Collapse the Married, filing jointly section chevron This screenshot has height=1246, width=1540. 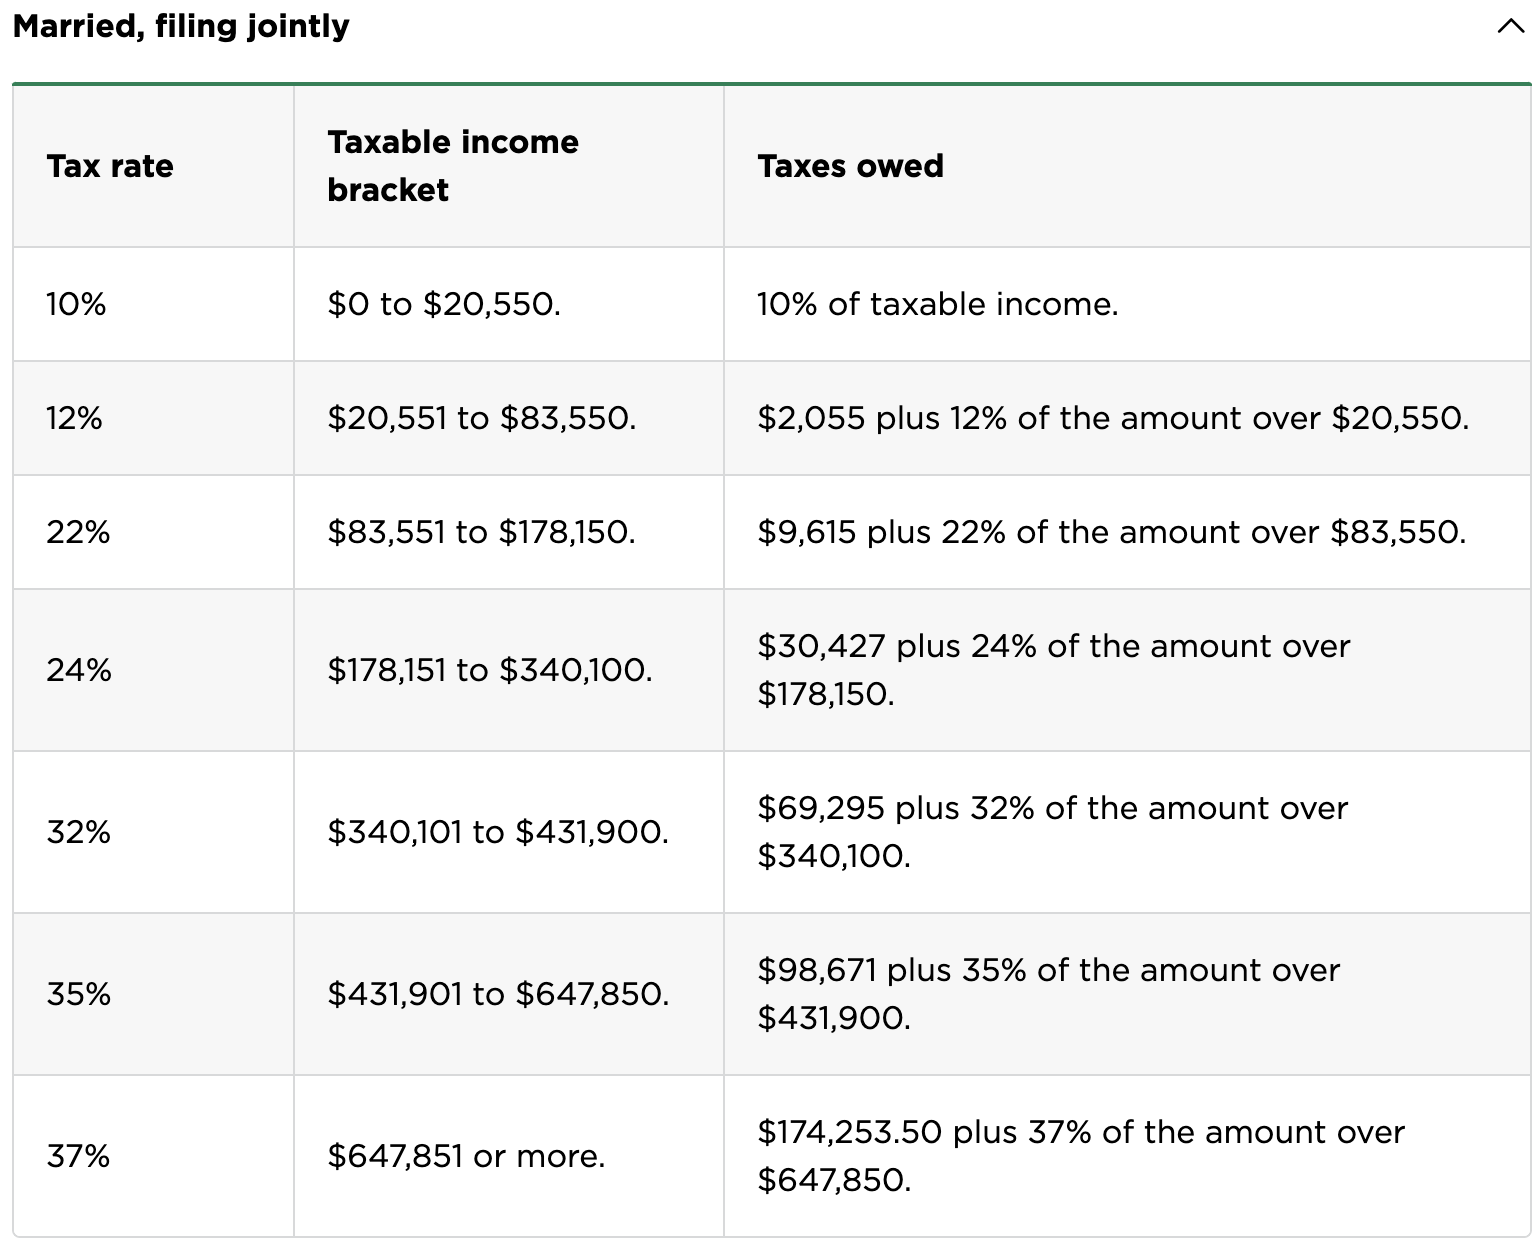1510,28
